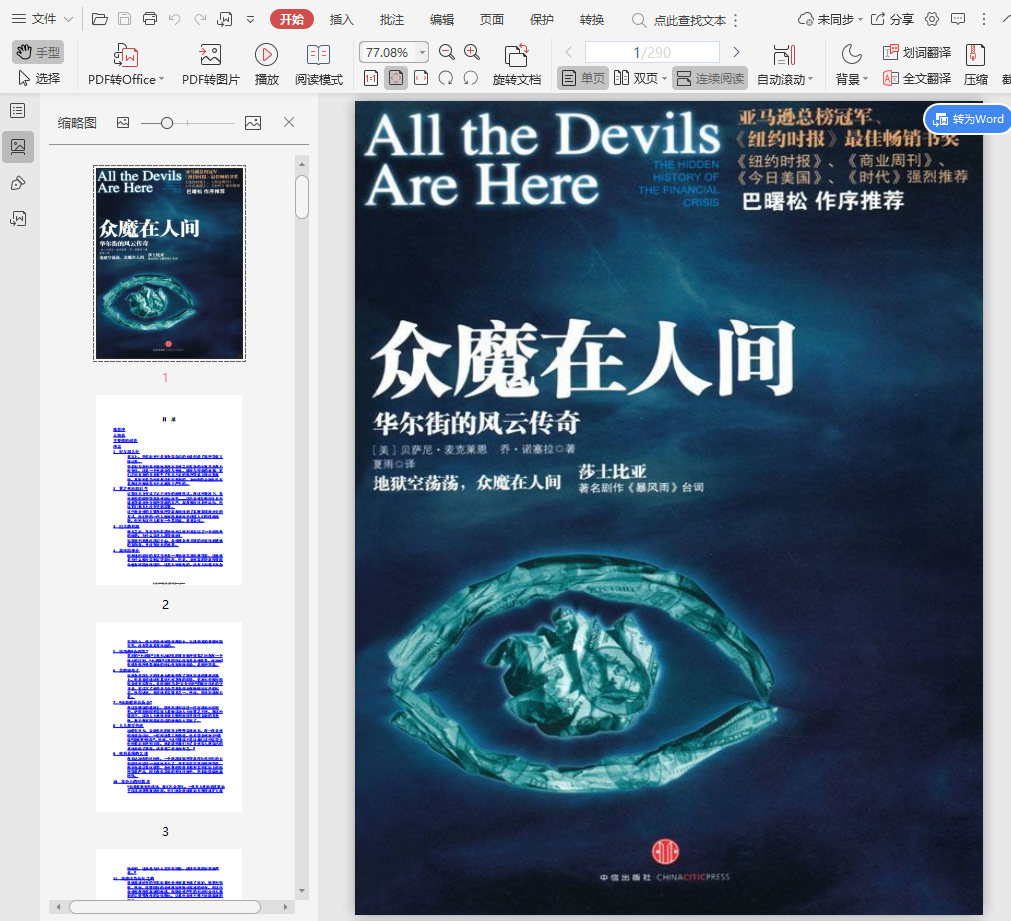The image size is (1011, 921).
Task: Switch to the 编辑 tab
Action: (442, 20)
